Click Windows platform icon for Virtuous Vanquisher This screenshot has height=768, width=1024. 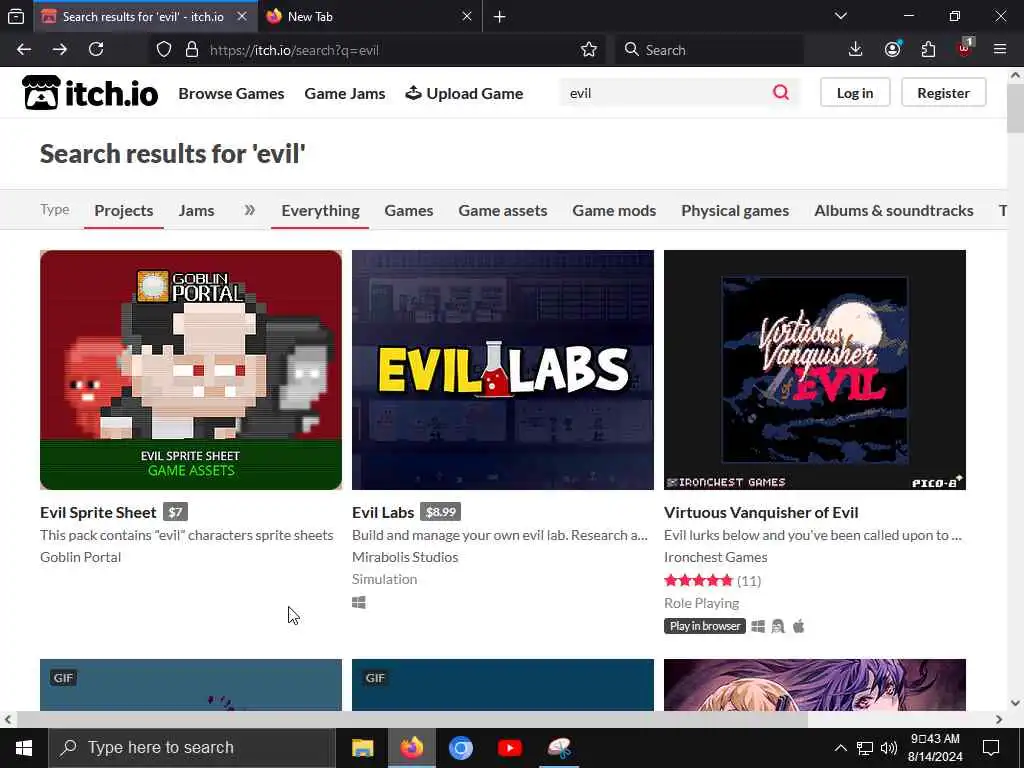(x=758, y=626)
